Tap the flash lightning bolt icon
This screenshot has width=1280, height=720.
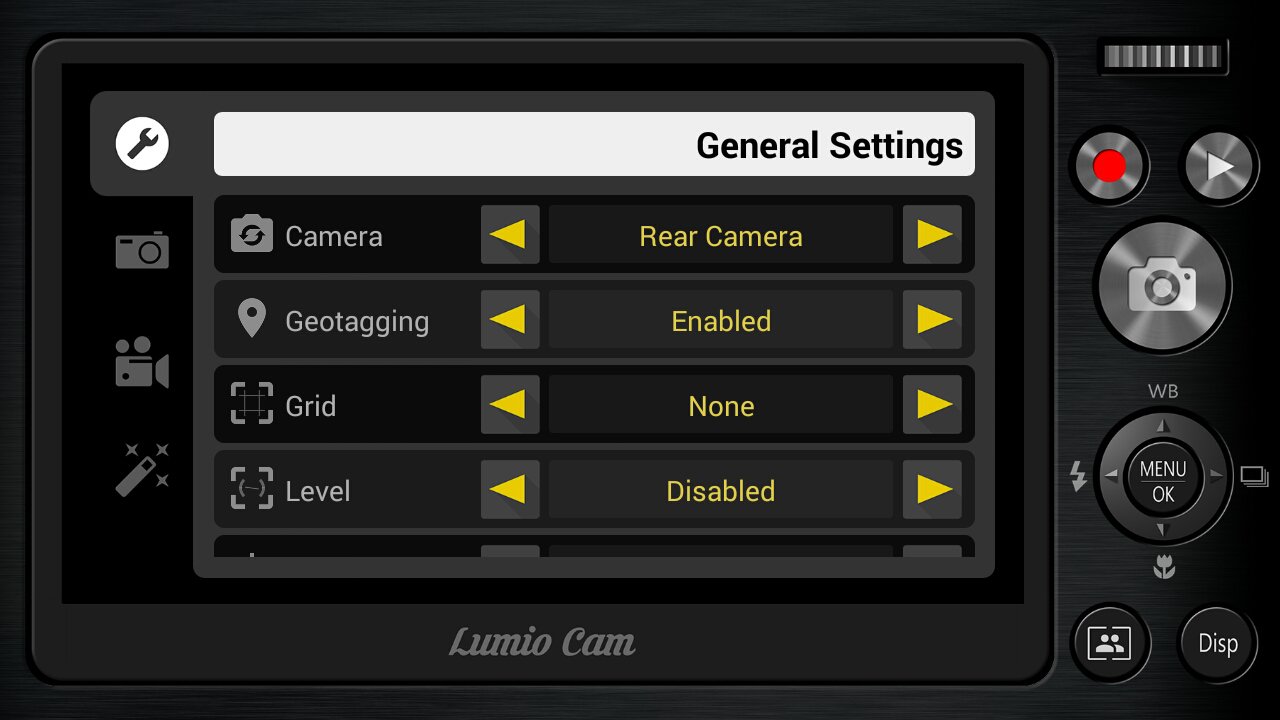(x=1078, y=477)
